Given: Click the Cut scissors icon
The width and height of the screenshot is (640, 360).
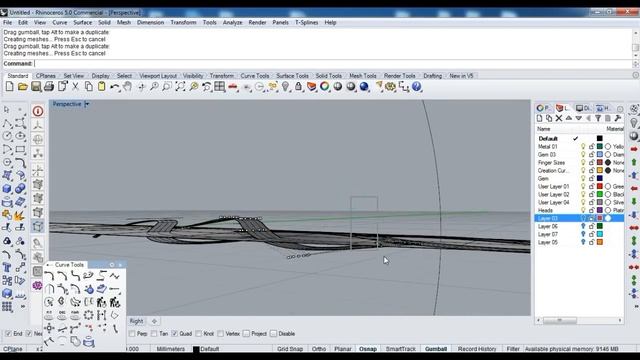Looking at the screenshot, I should [75, 87].
